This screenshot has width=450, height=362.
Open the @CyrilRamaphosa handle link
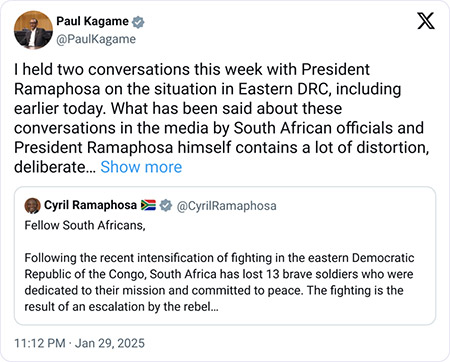point(226,206)
